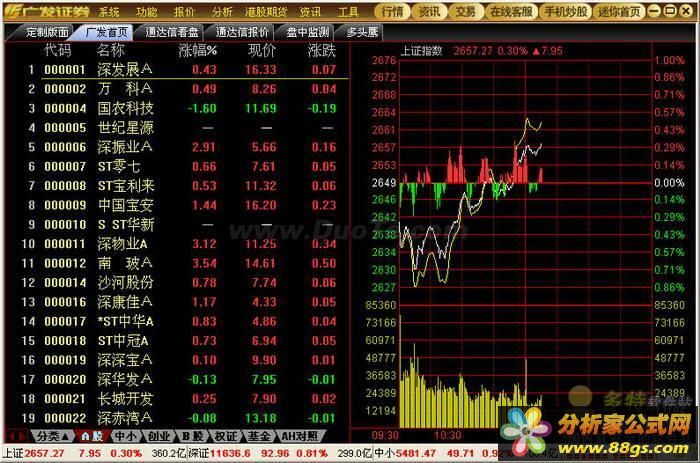
Task: Switch to the 广发首页 tab
Action: [107, 32]
